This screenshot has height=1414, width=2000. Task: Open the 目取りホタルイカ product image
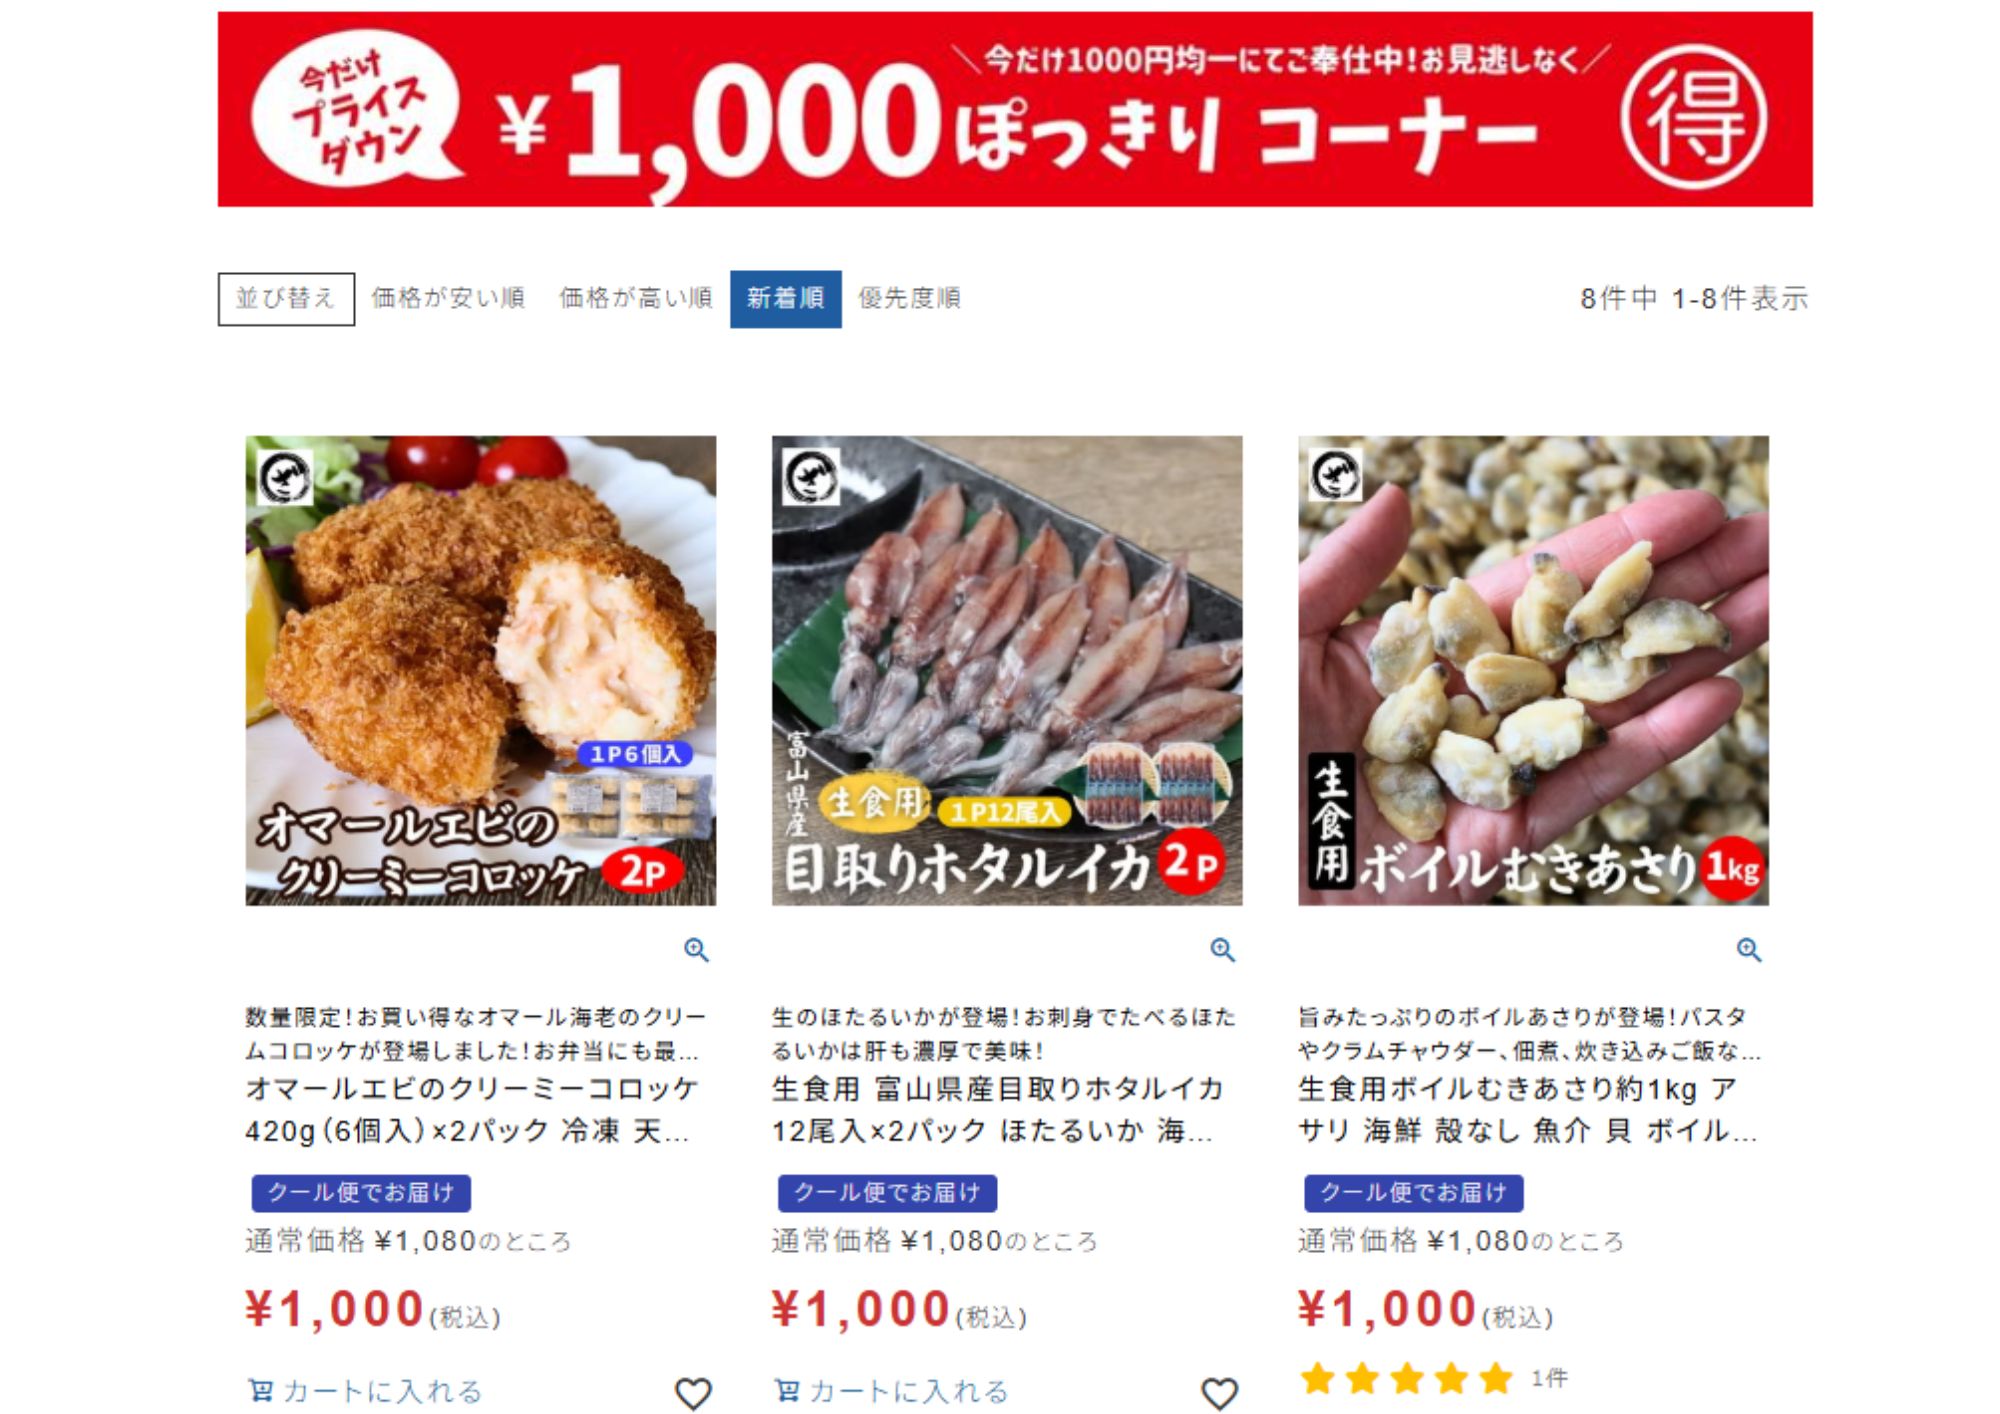[x=1007, y=670]
